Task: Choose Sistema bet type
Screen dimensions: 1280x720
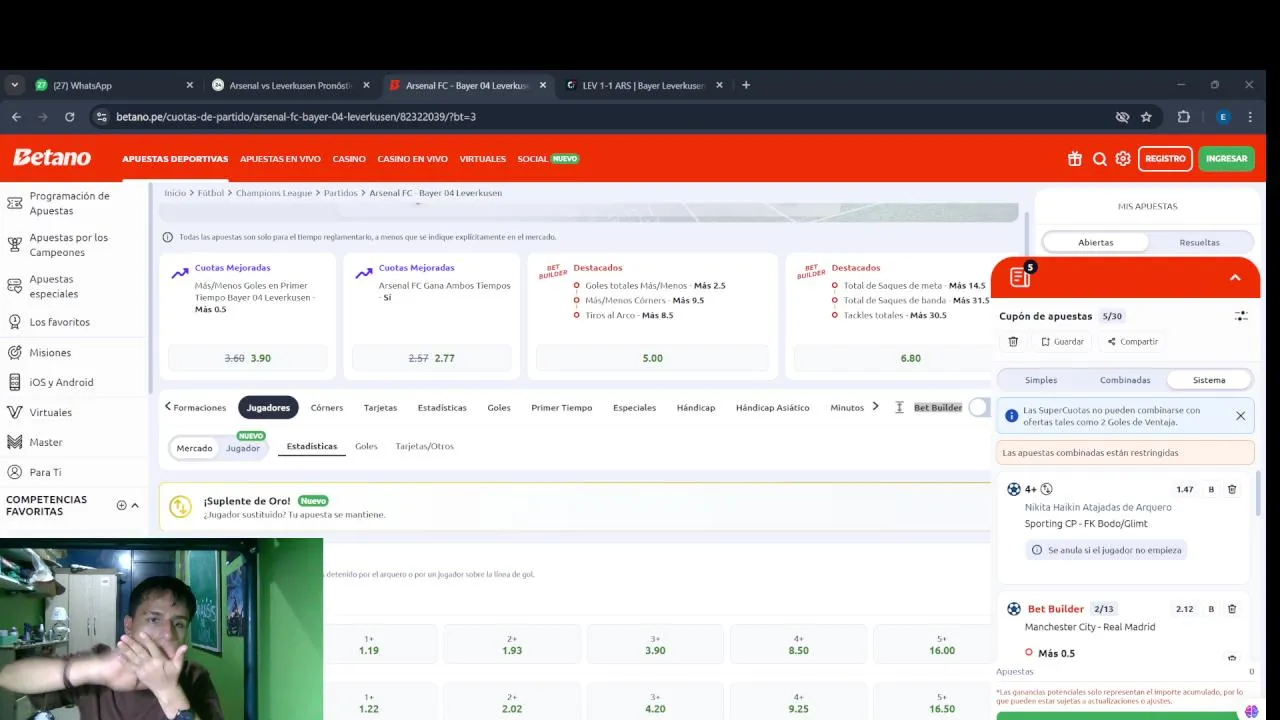Action: click(x=1209, y=380)
